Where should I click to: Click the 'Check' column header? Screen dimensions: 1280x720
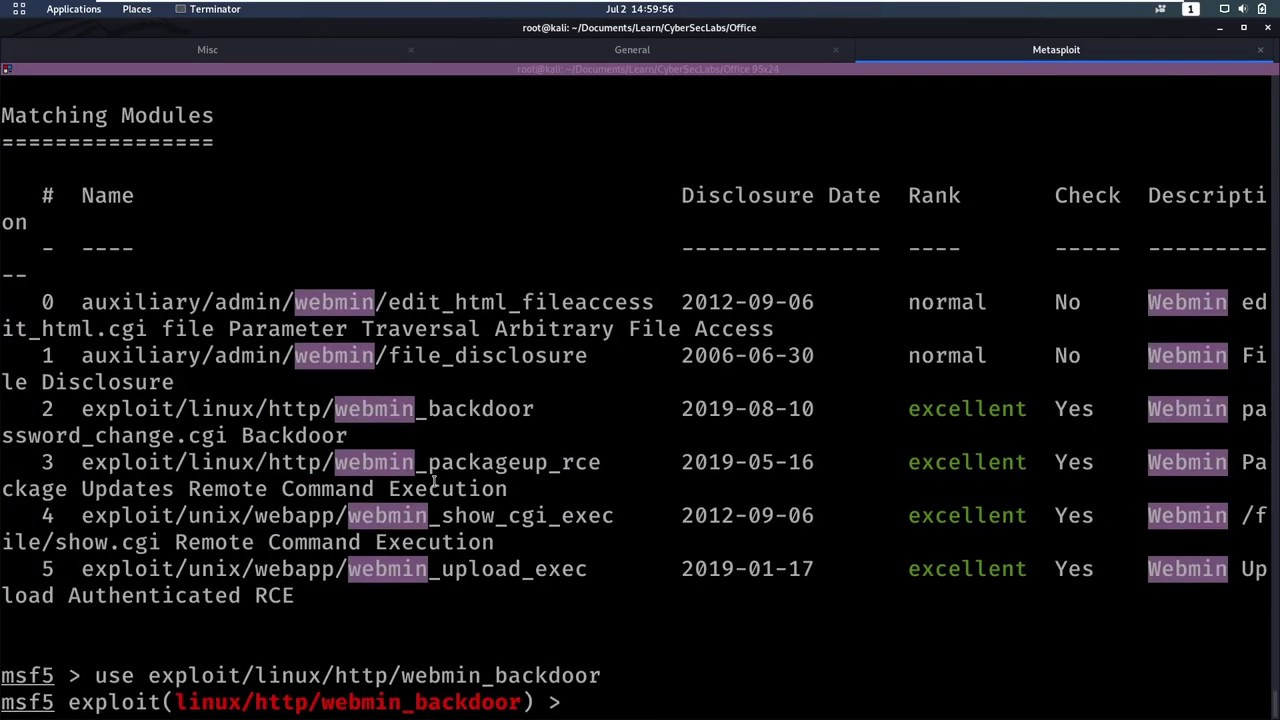click(1087, 196)
